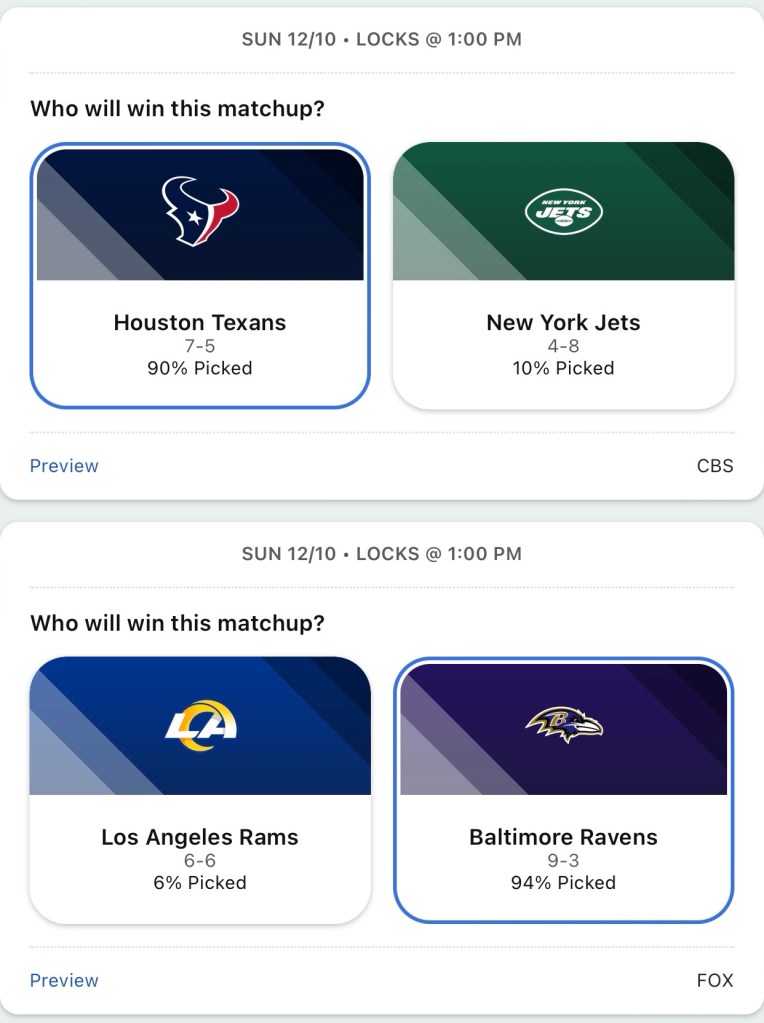
Task: Click the Baltimore Ravens bird logo
Action: [564, 725]
